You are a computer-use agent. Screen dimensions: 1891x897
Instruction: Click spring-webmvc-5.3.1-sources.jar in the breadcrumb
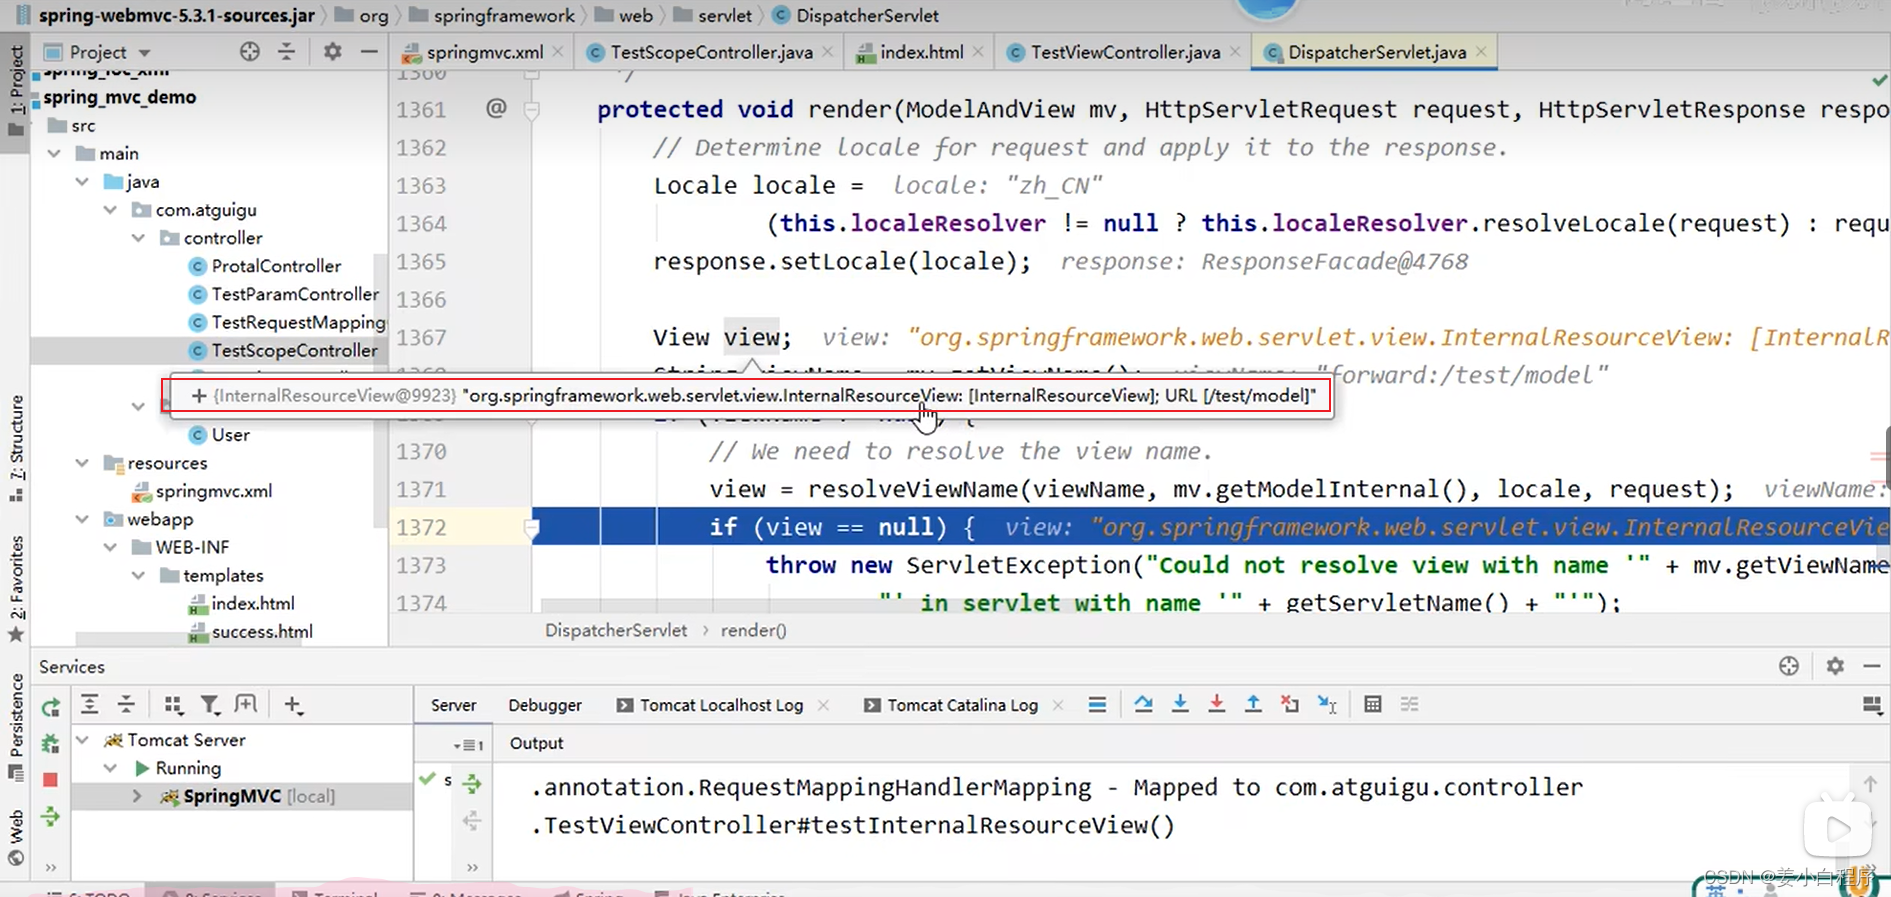pyautogui.click(x=176, y=15)
